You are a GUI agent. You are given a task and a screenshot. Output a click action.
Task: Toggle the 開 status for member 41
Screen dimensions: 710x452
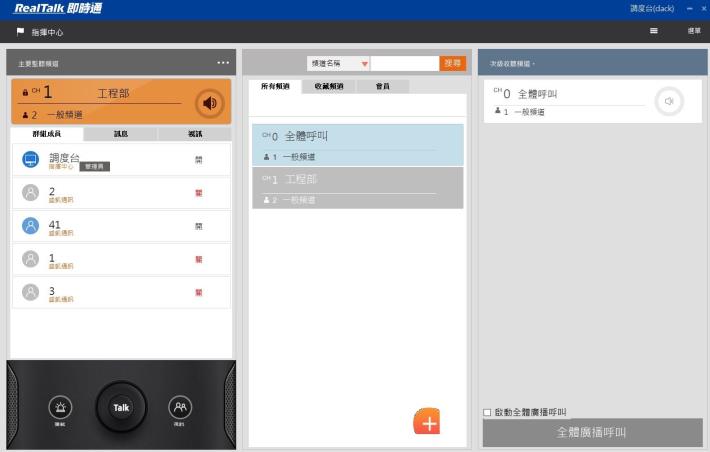(198, 226)
